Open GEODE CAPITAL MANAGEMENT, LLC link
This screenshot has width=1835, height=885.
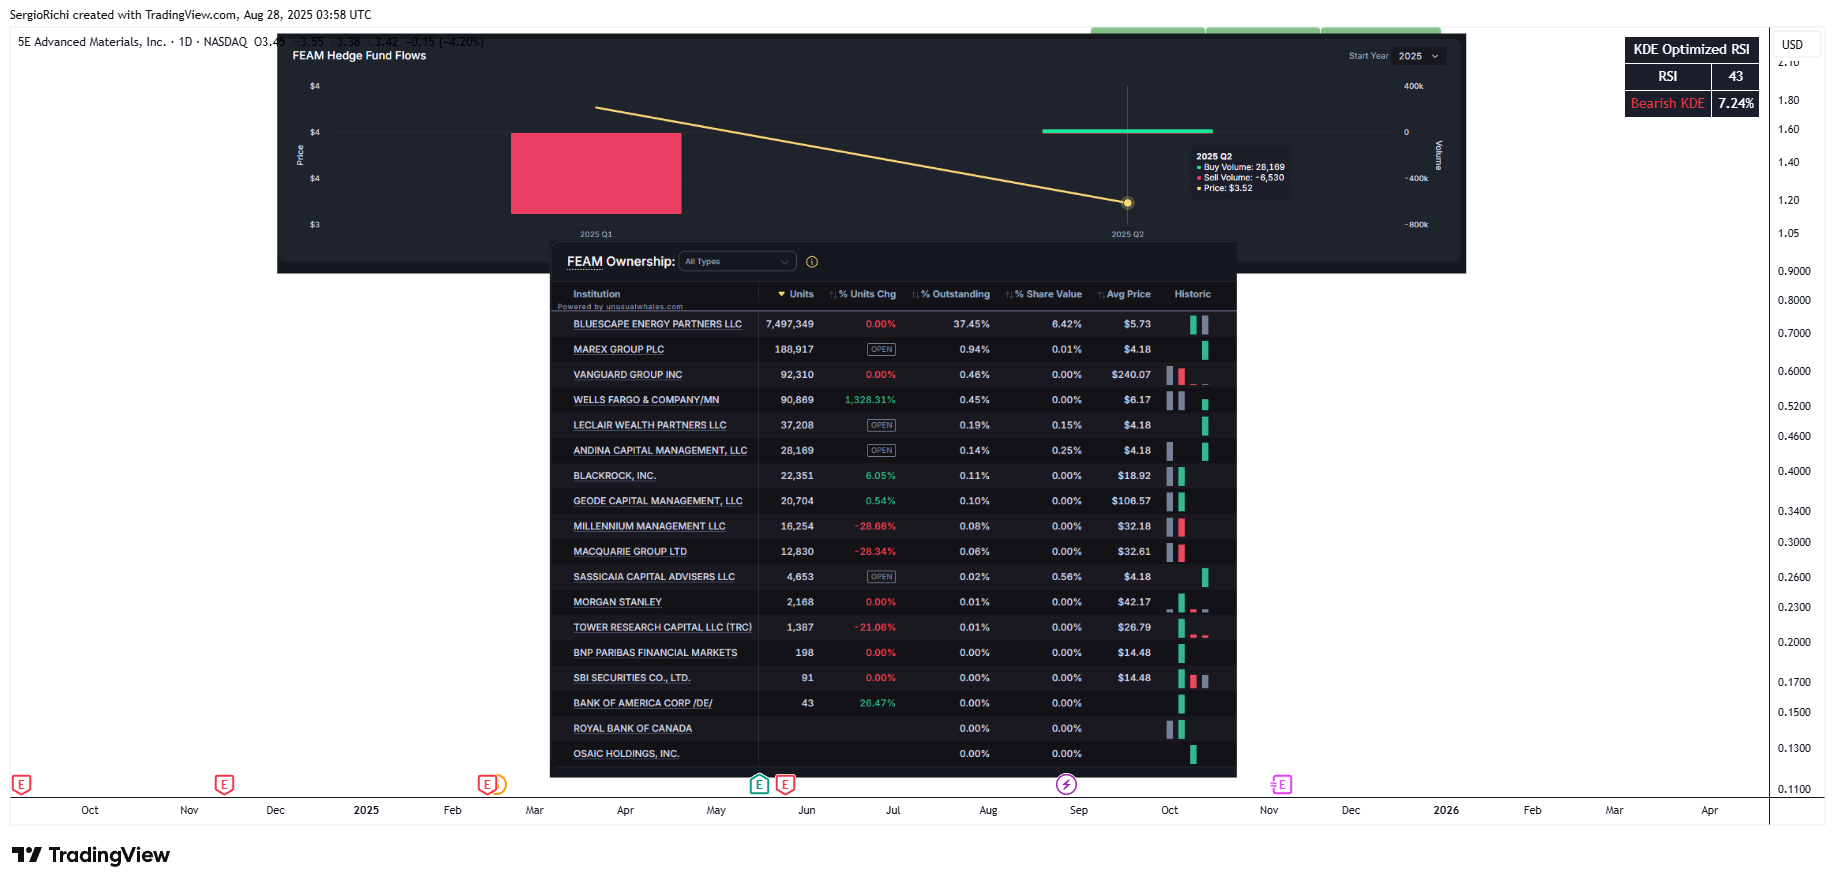pyautogui.click(x=657, y=501)
